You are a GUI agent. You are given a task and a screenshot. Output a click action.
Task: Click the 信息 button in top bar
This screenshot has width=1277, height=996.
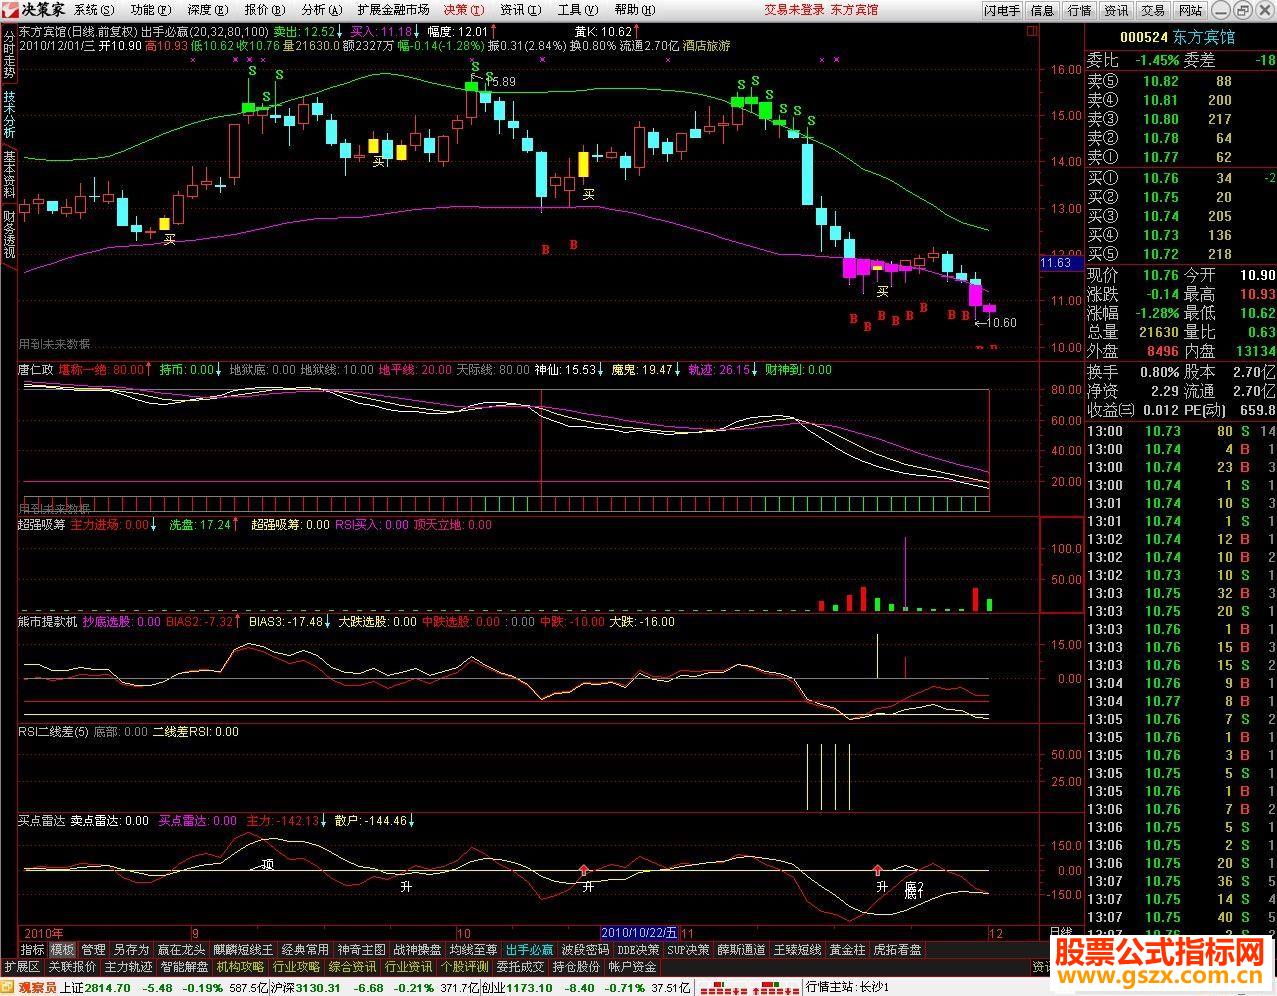pos(1042,10)
